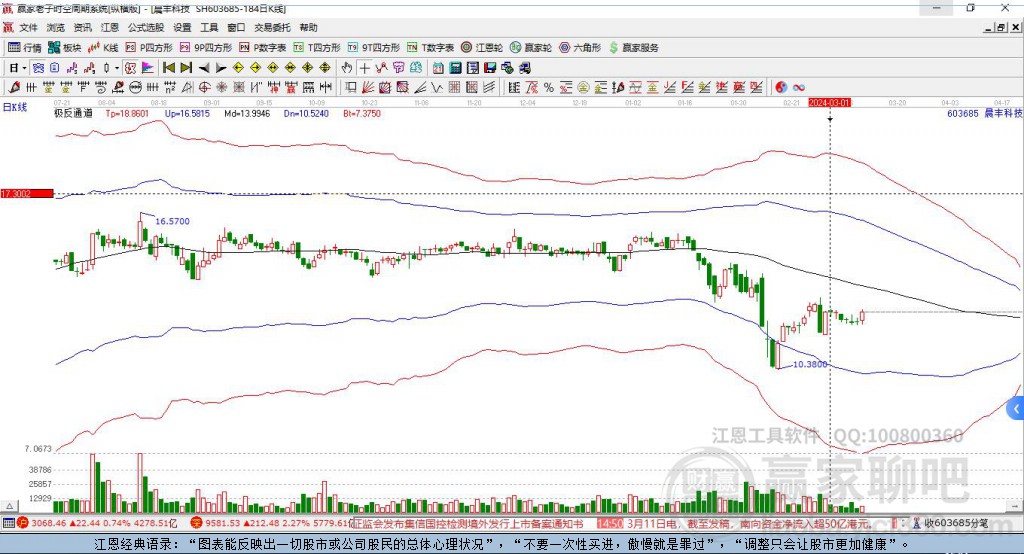Open the P数字表 number table
The width and height of the screenshot is (1024, 554).
click(x=263, y=48)
